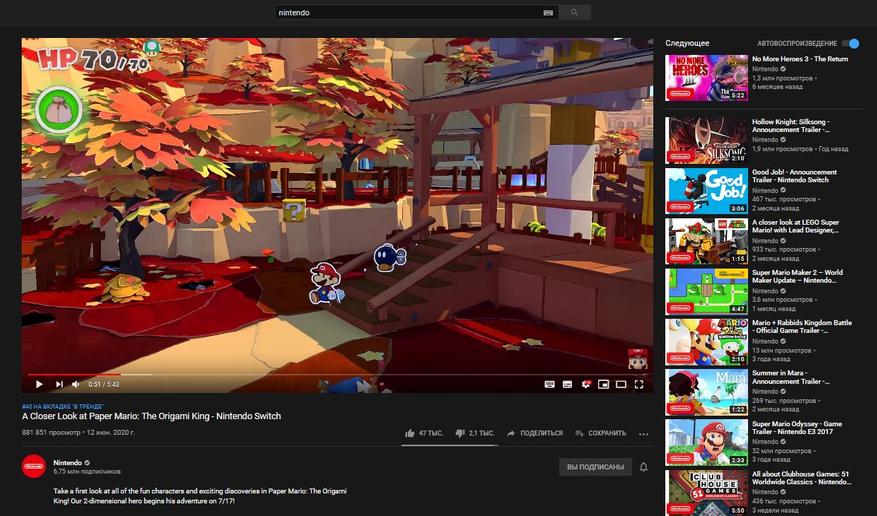
Task: Click the video title A Closer Look
Action: point(151,416)
